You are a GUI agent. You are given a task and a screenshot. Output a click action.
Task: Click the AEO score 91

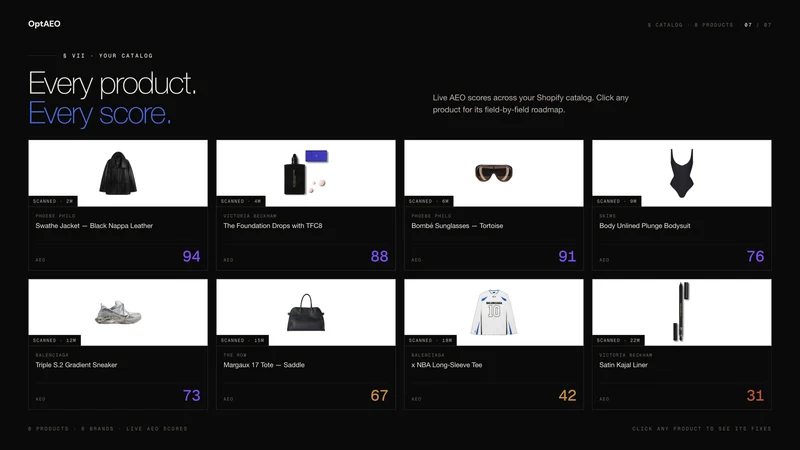point(567,256)
